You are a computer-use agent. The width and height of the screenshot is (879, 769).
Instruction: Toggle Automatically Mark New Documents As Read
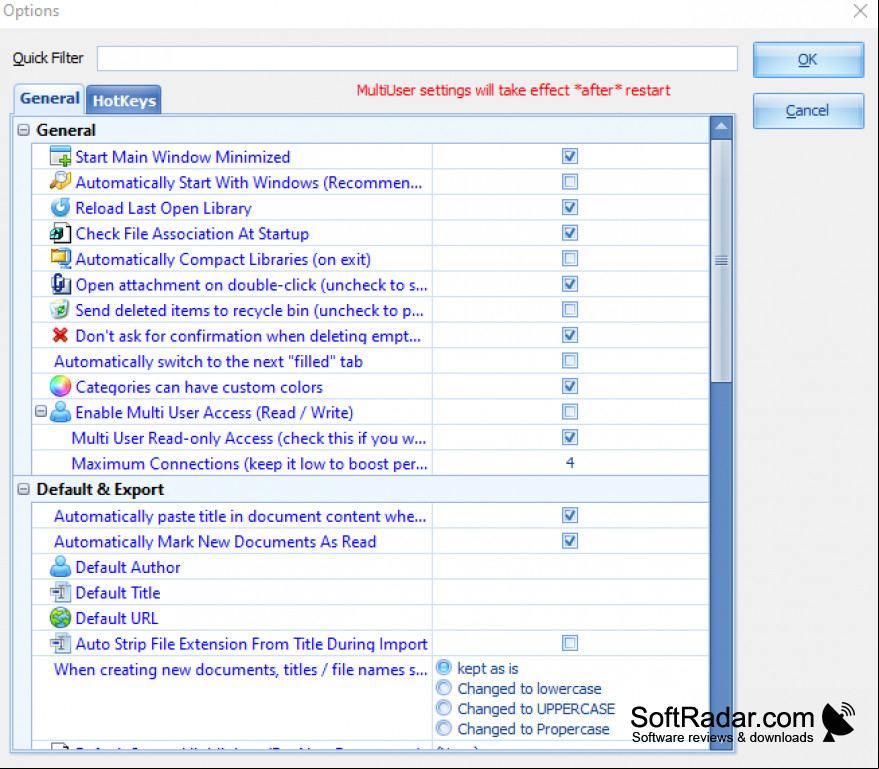click(570, 541)
